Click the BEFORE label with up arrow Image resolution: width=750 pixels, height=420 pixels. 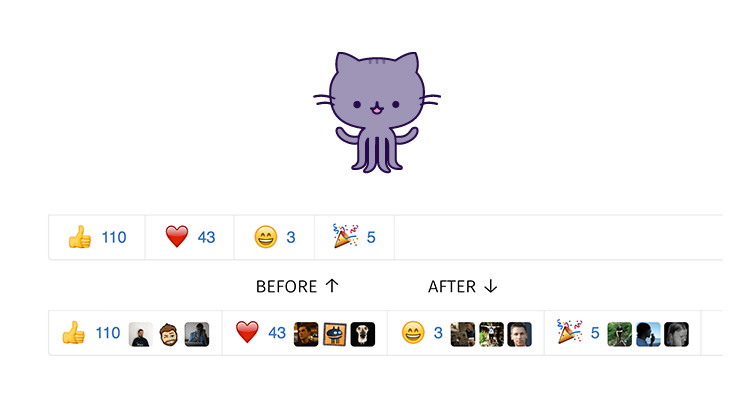[298, 287]
